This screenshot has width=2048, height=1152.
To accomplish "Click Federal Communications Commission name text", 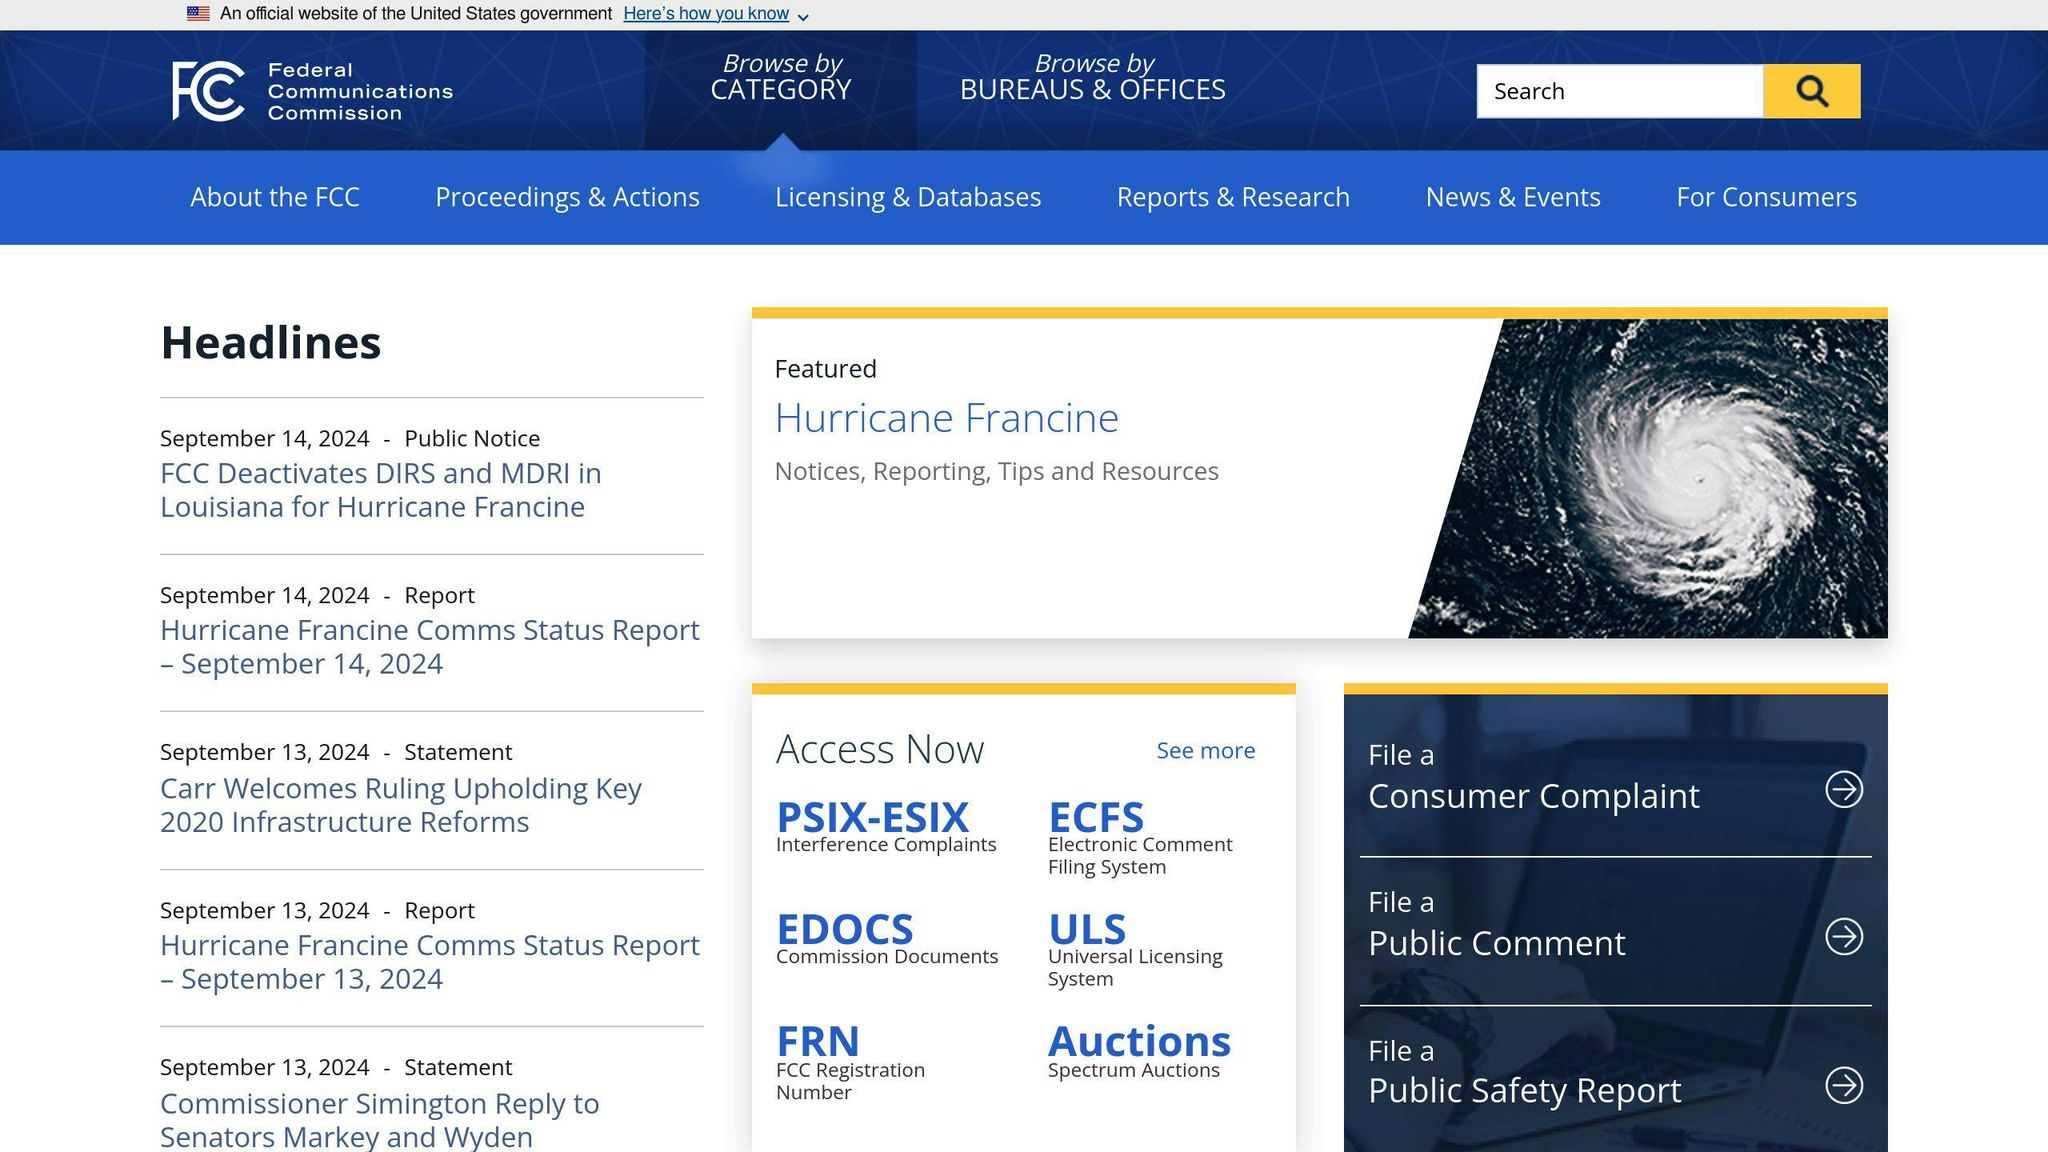I will [x=360, y=91].
